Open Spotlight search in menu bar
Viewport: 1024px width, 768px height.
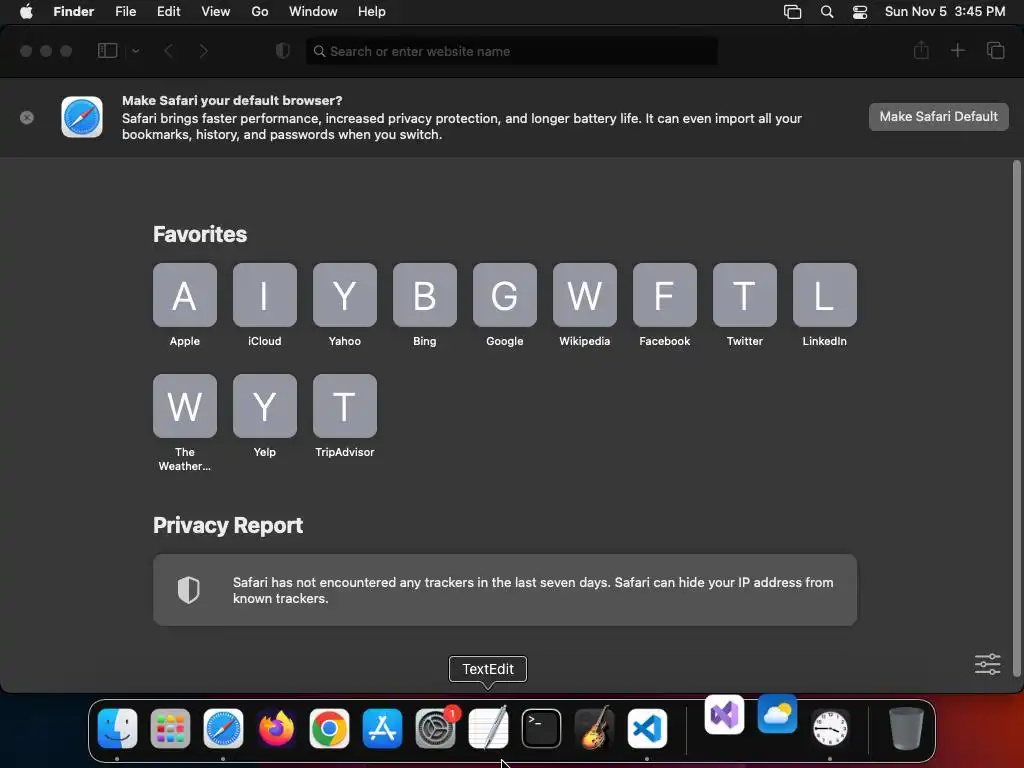click(x=827, y=12)
